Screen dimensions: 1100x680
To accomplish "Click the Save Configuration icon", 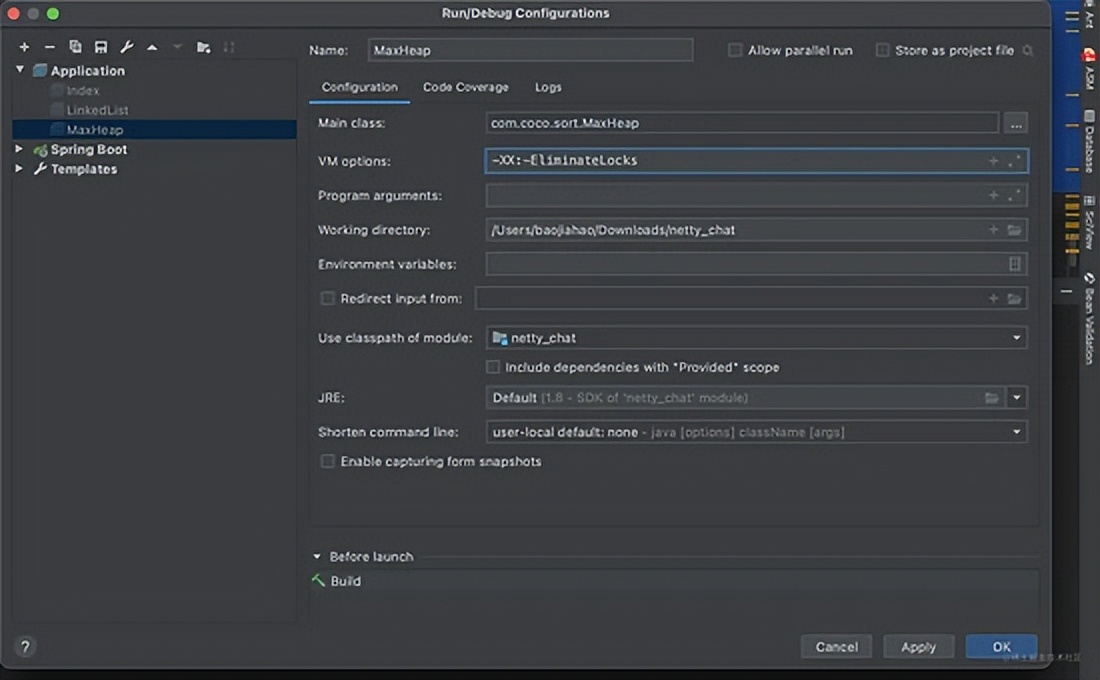I will point(101,47).
